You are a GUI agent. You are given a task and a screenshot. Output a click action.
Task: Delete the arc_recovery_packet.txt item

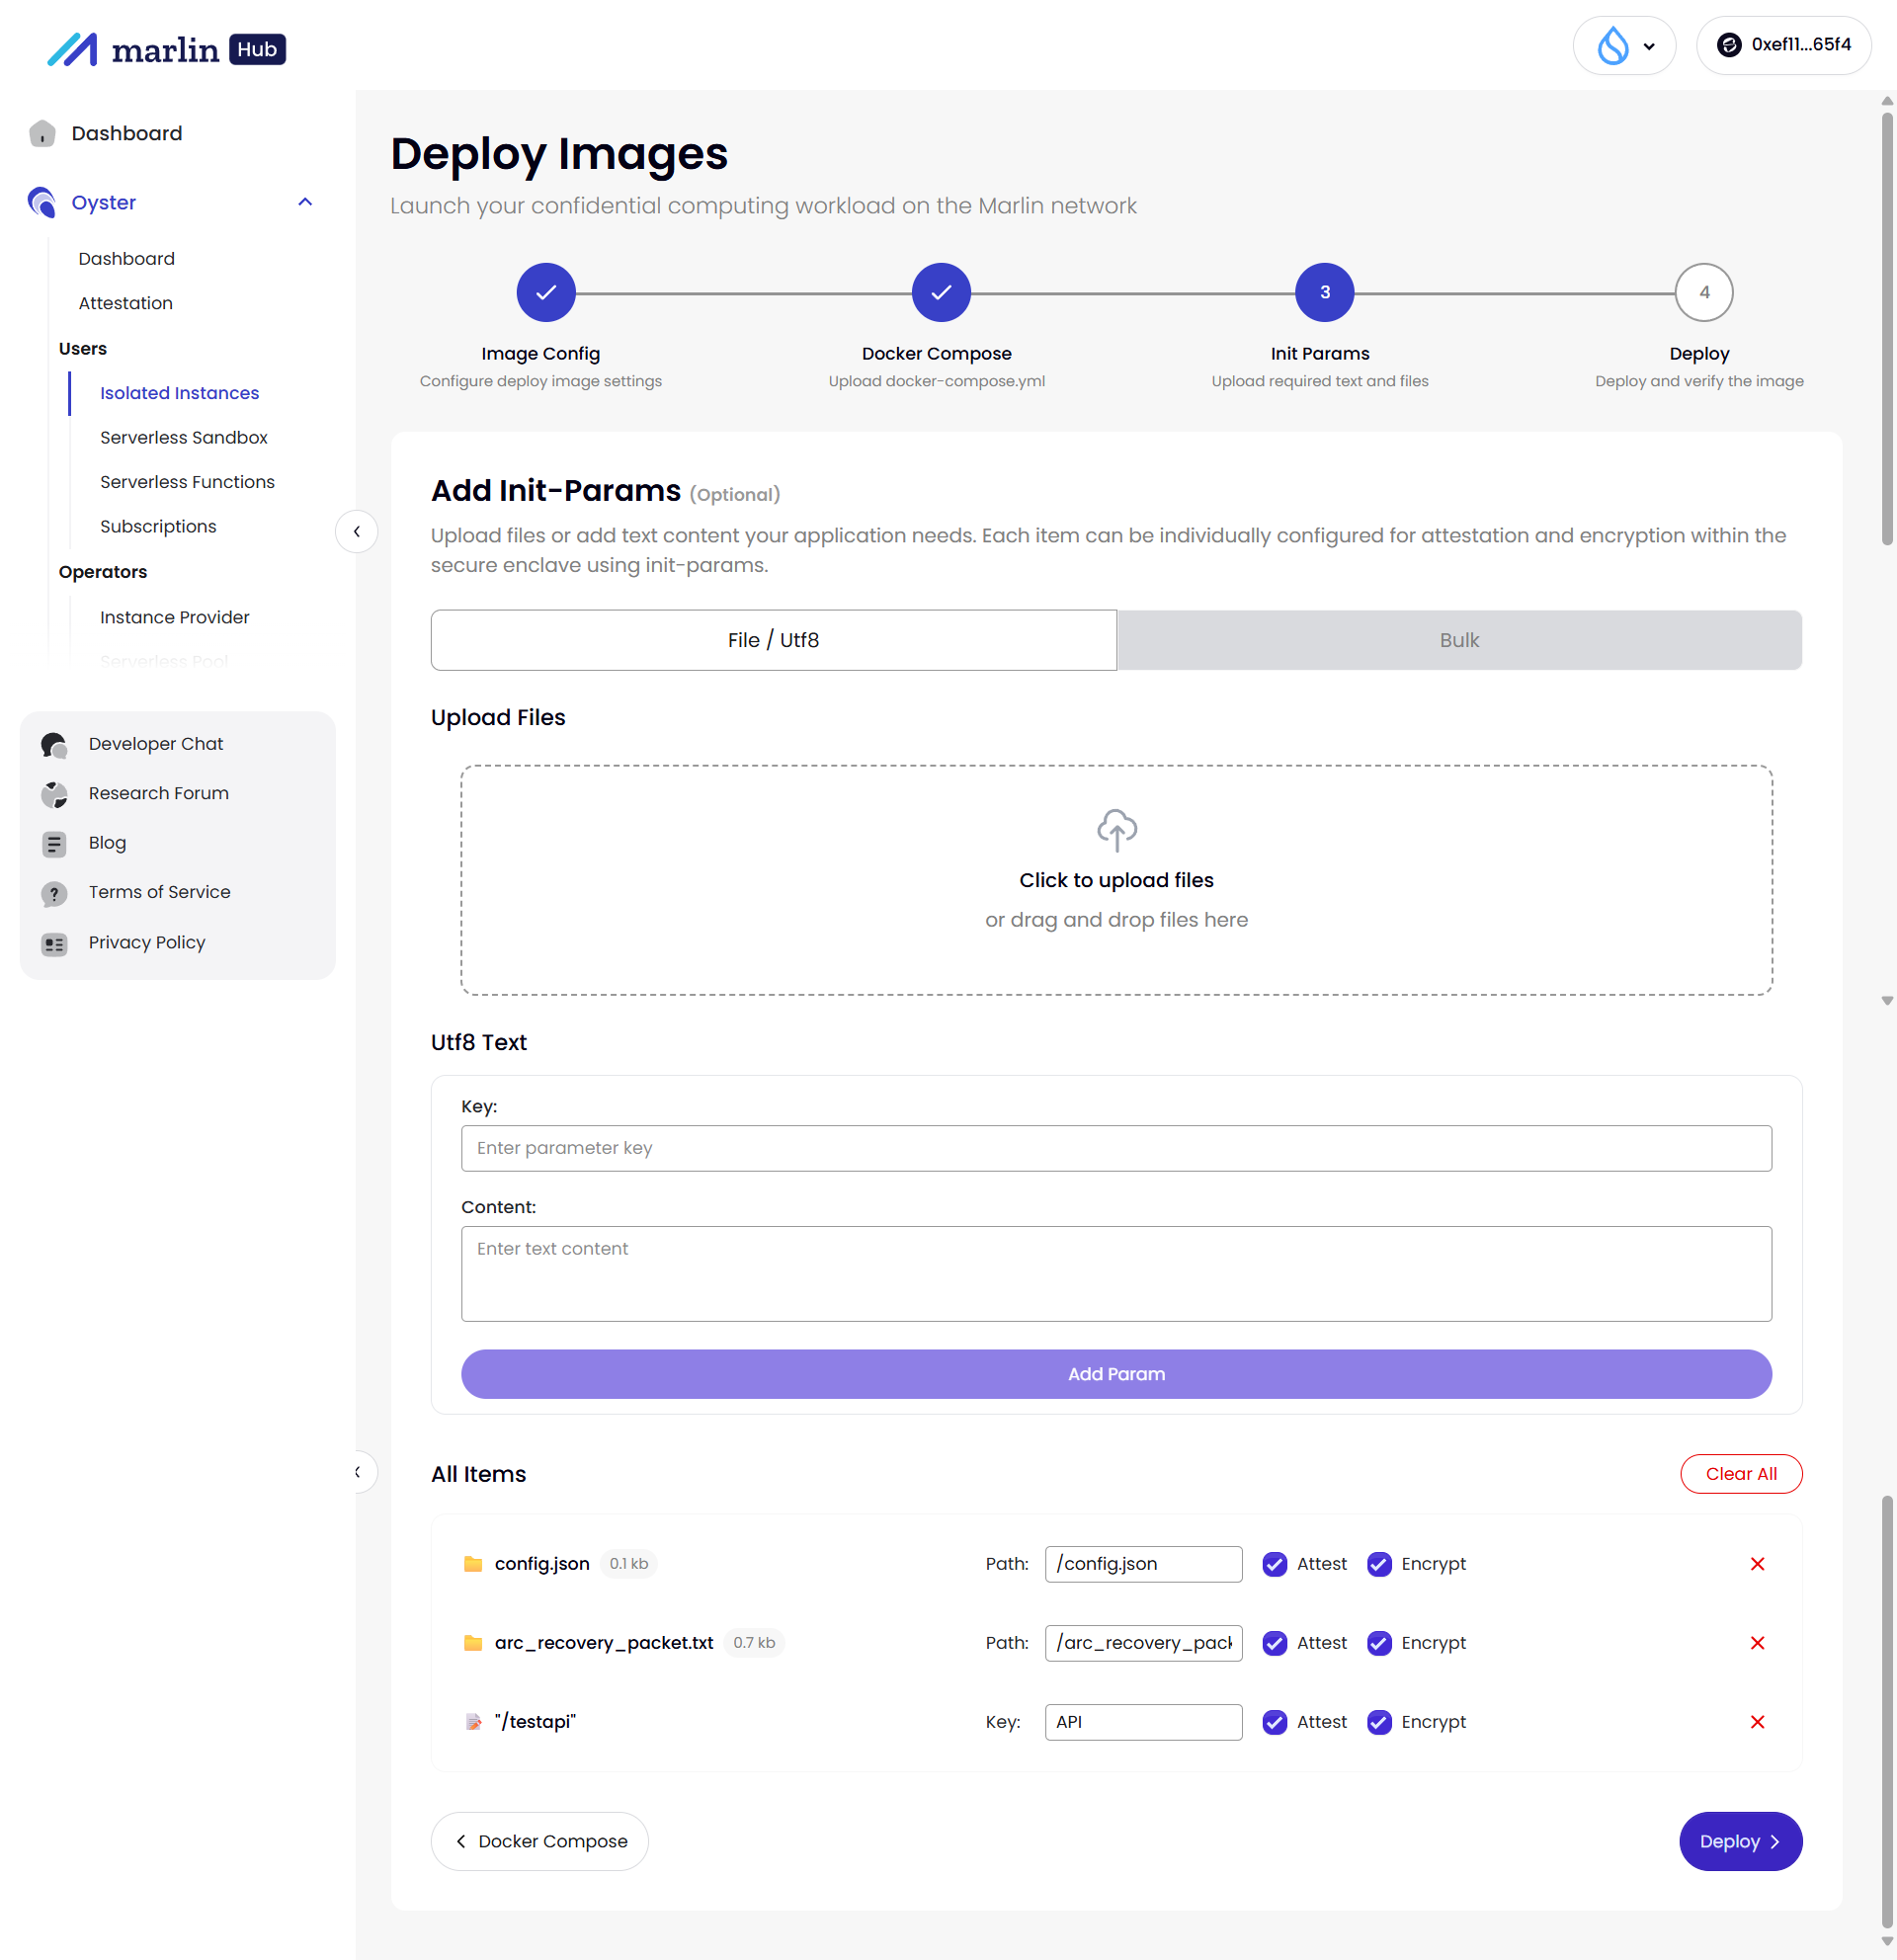pos(1756,1642)
